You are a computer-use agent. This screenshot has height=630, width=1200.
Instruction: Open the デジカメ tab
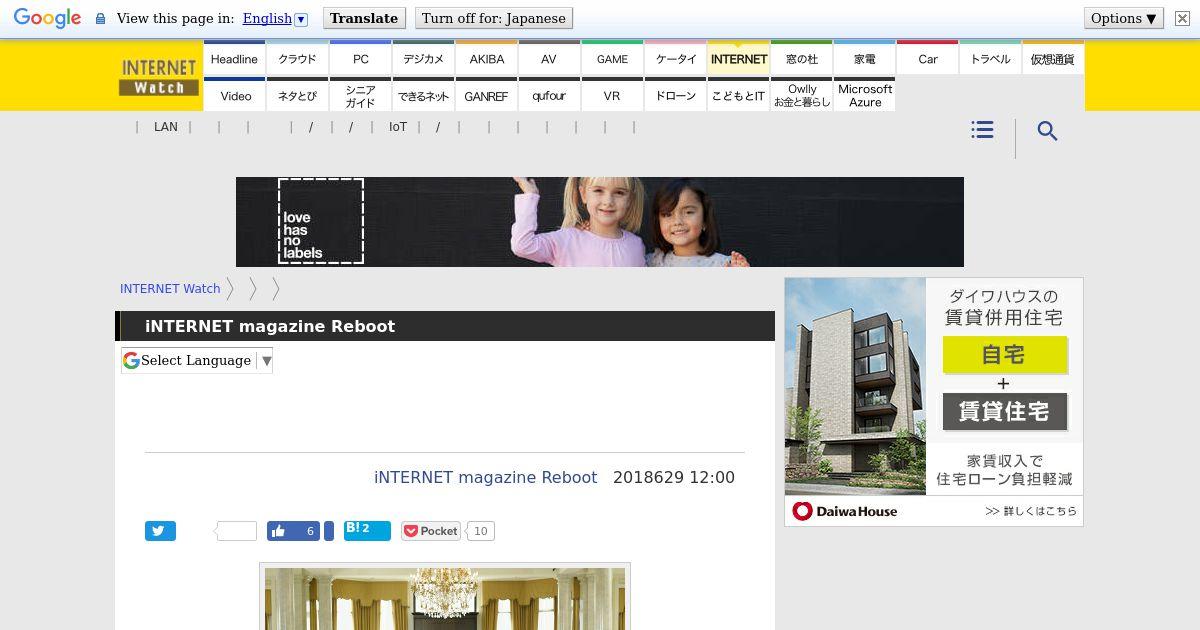pos(423,59)
